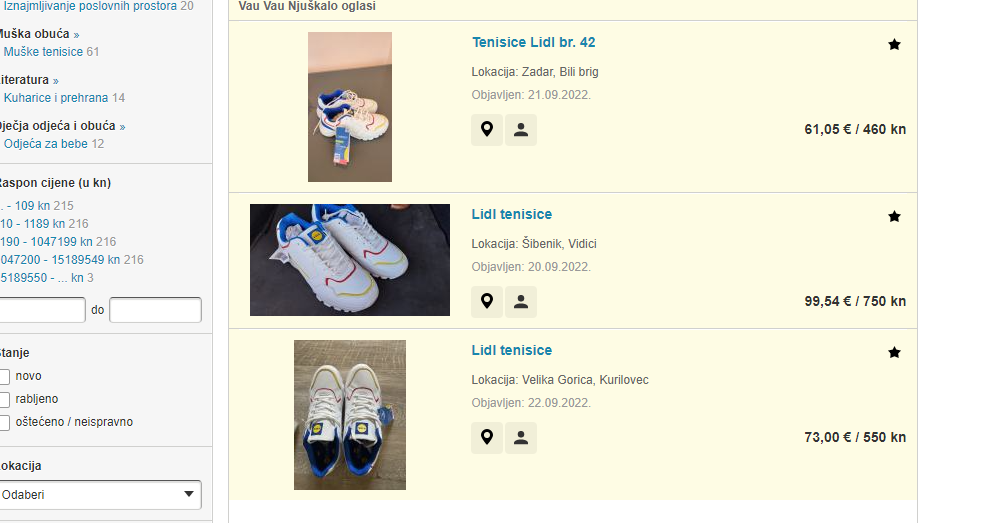
Task: Open the Odaberi location dropdown
Action: pyautogui.click(x=100, y=495)
